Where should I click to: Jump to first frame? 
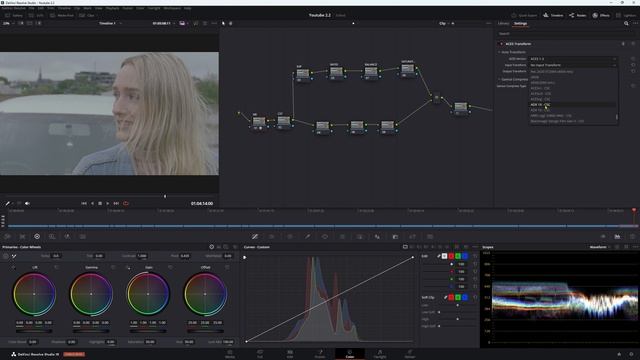(x=84, y=203)
